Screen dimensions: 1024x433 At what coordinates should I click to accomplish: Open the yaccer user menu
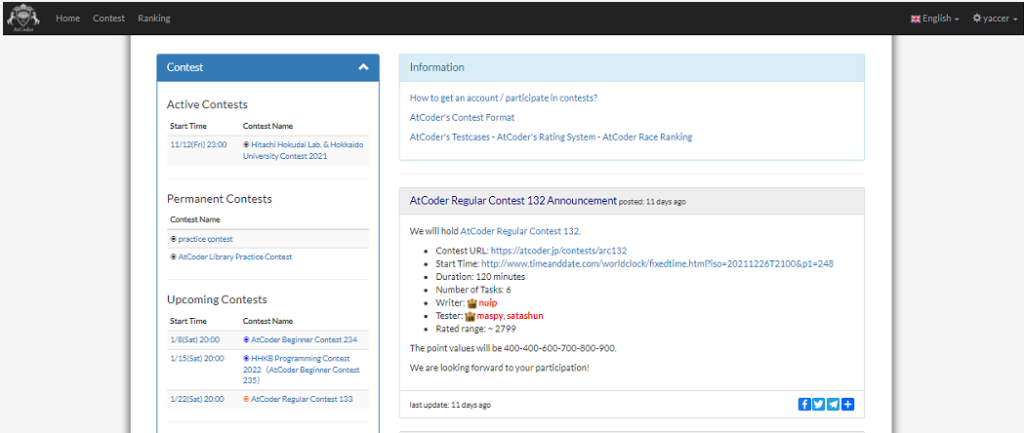[995, 18]
